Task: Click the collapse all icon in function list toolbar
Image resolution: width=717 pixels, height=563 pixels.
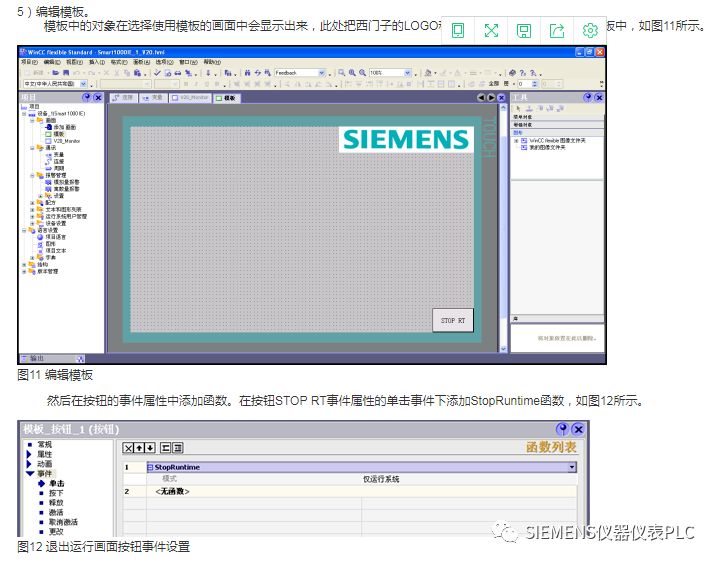Action: pos(166,448)
